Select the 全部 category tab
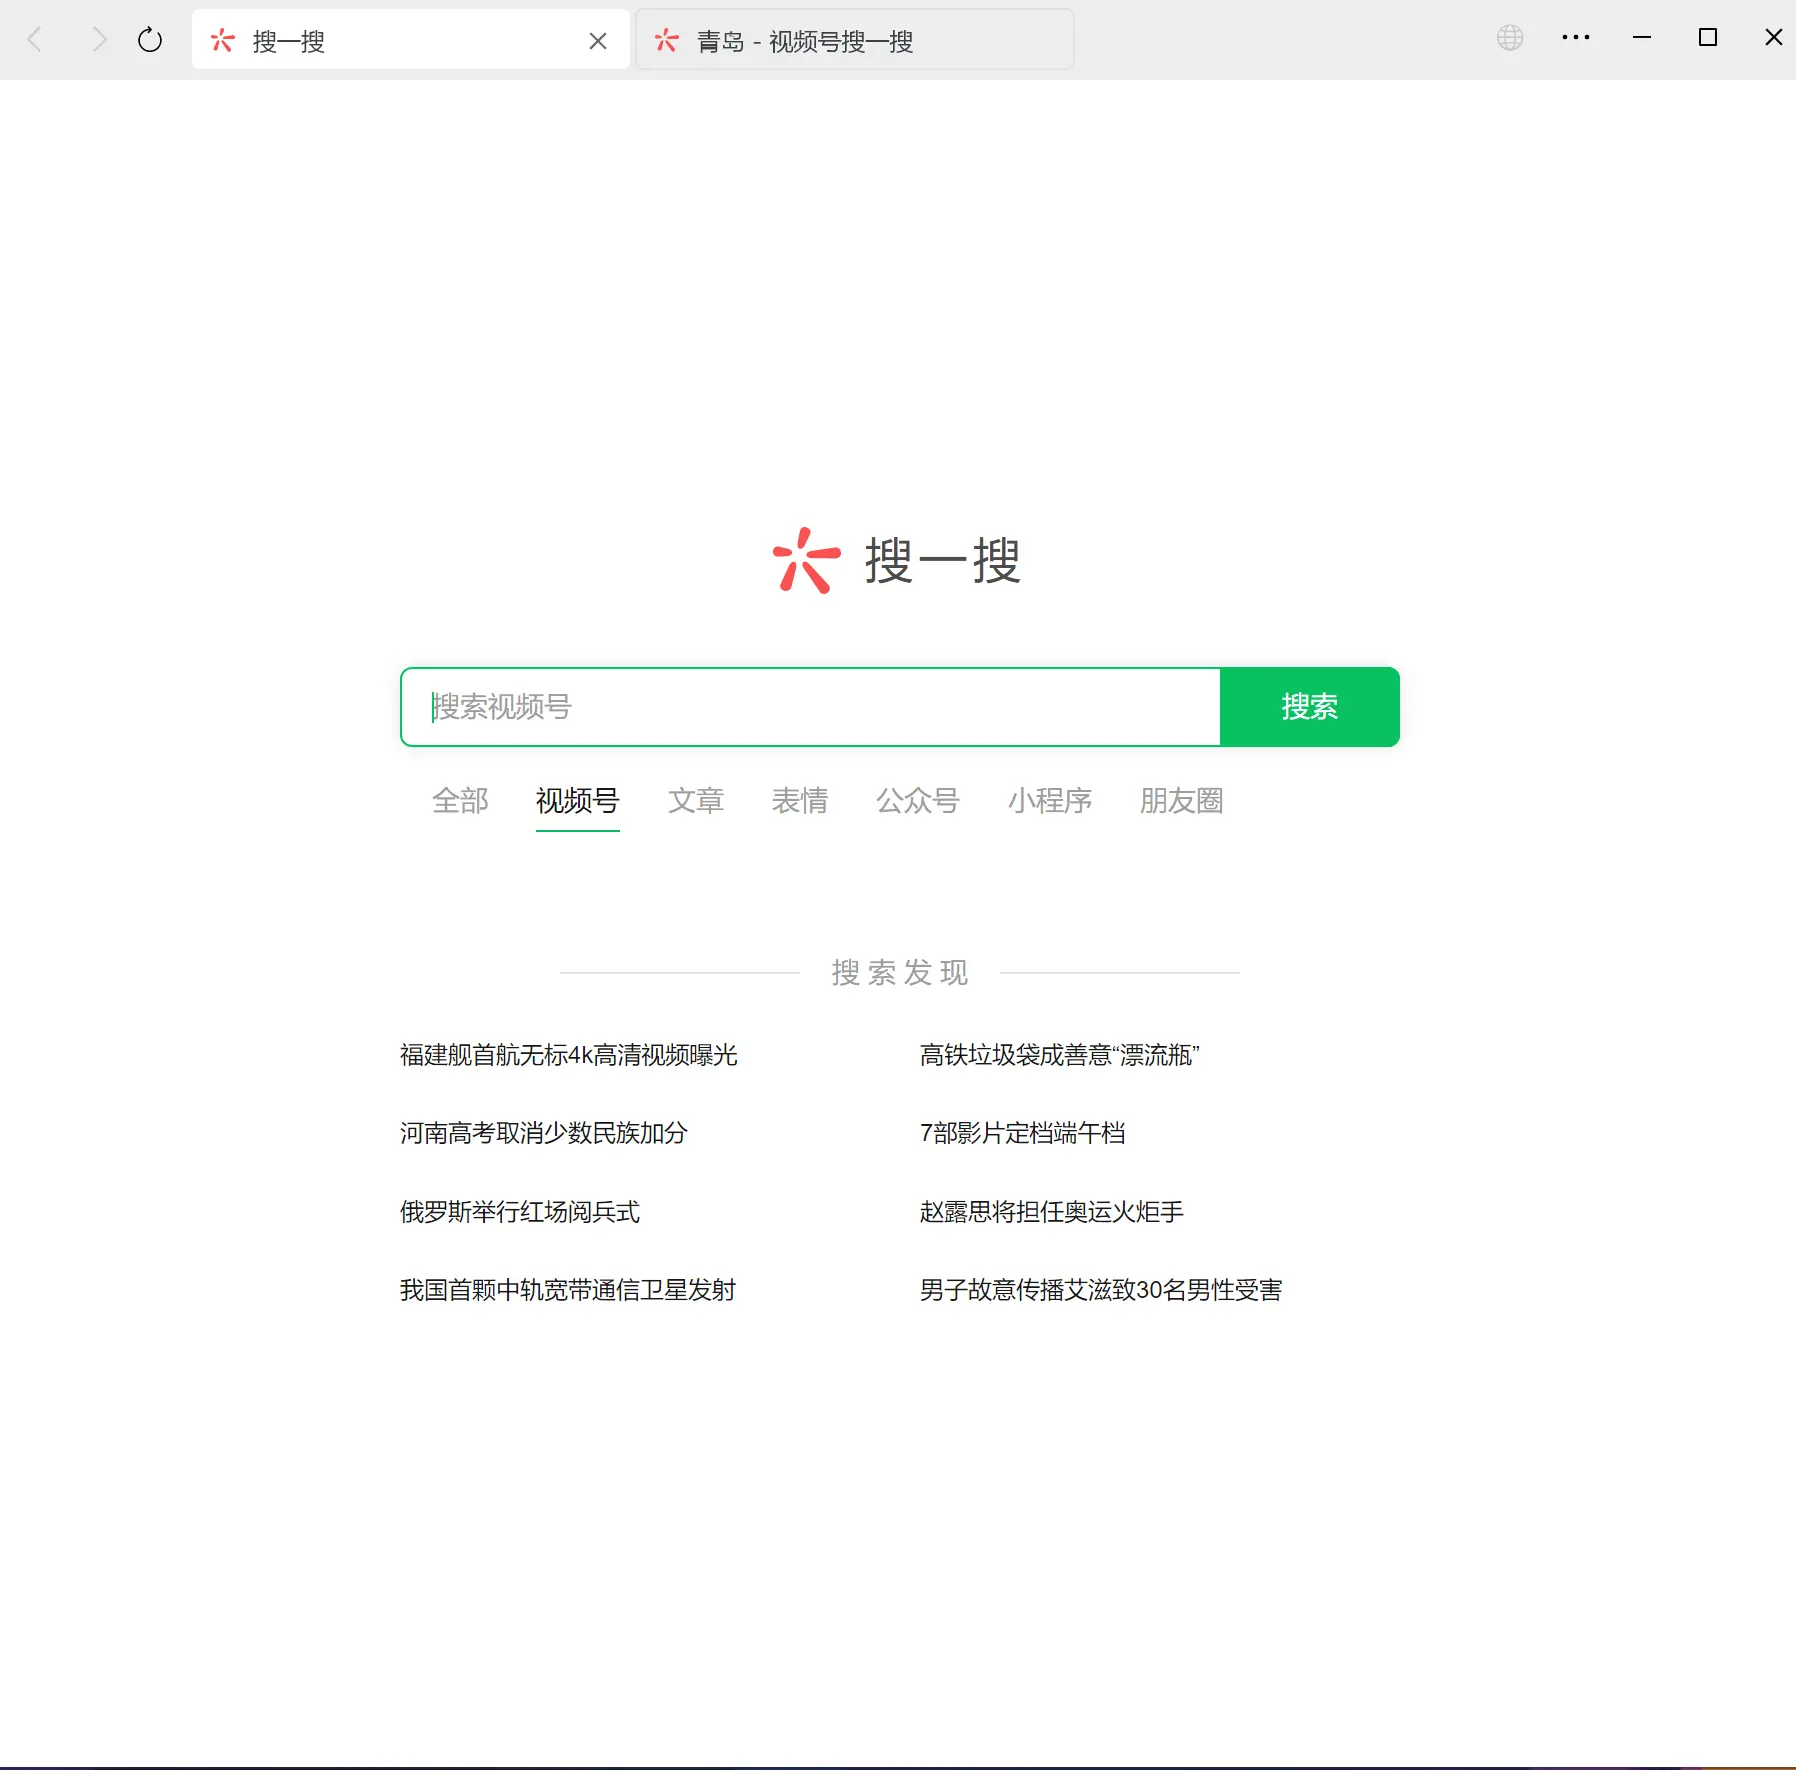 click(x=460, y=801)
